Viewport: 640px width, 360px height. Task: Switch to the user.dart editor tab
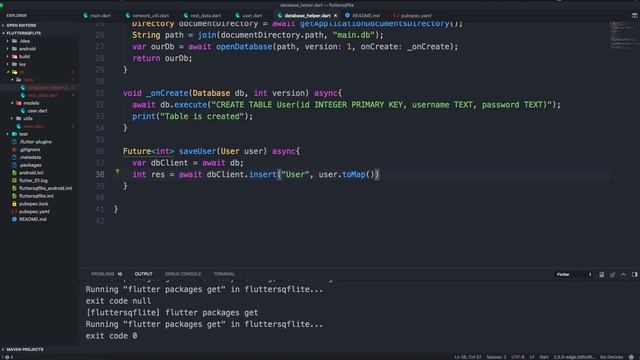tap(249, 16)
